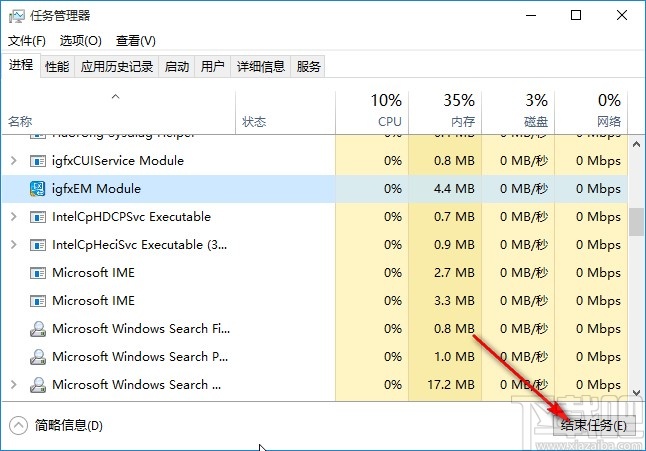
Task: Click 0 MB/秒 cell of igfxCUIService Module
Action: pos(518,161)
